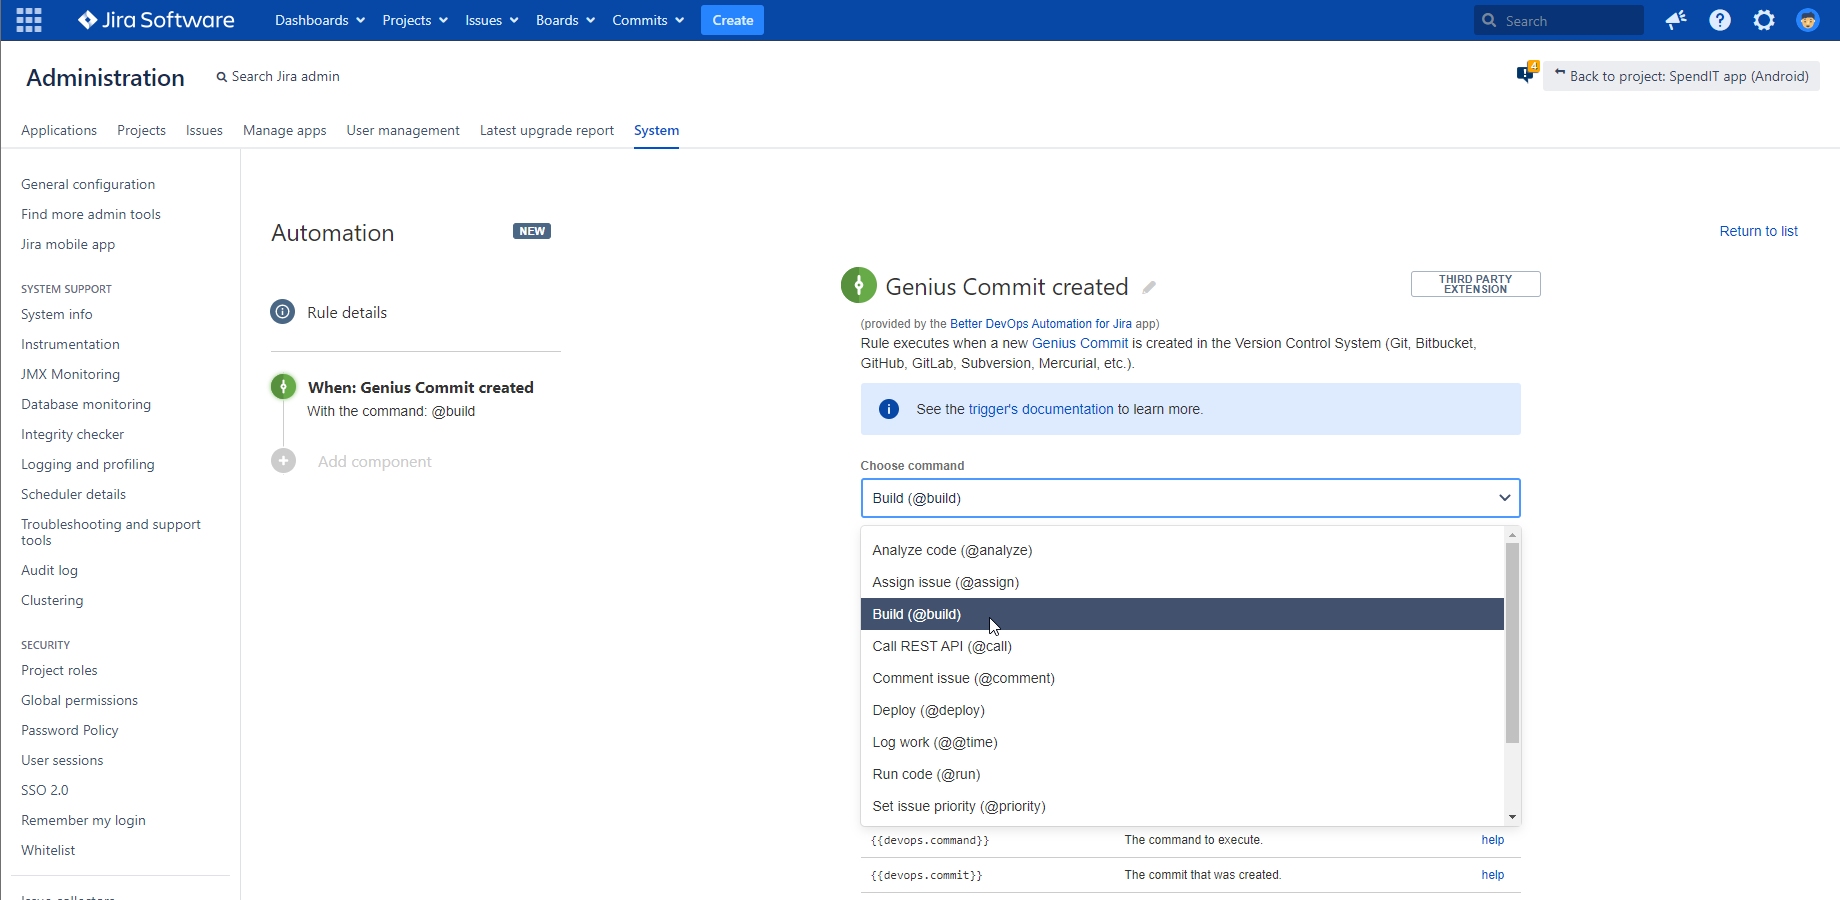This screenshot has width=1840, height=900.
Task: Click the Return to list link
Action: click(x=1758, y=231)
